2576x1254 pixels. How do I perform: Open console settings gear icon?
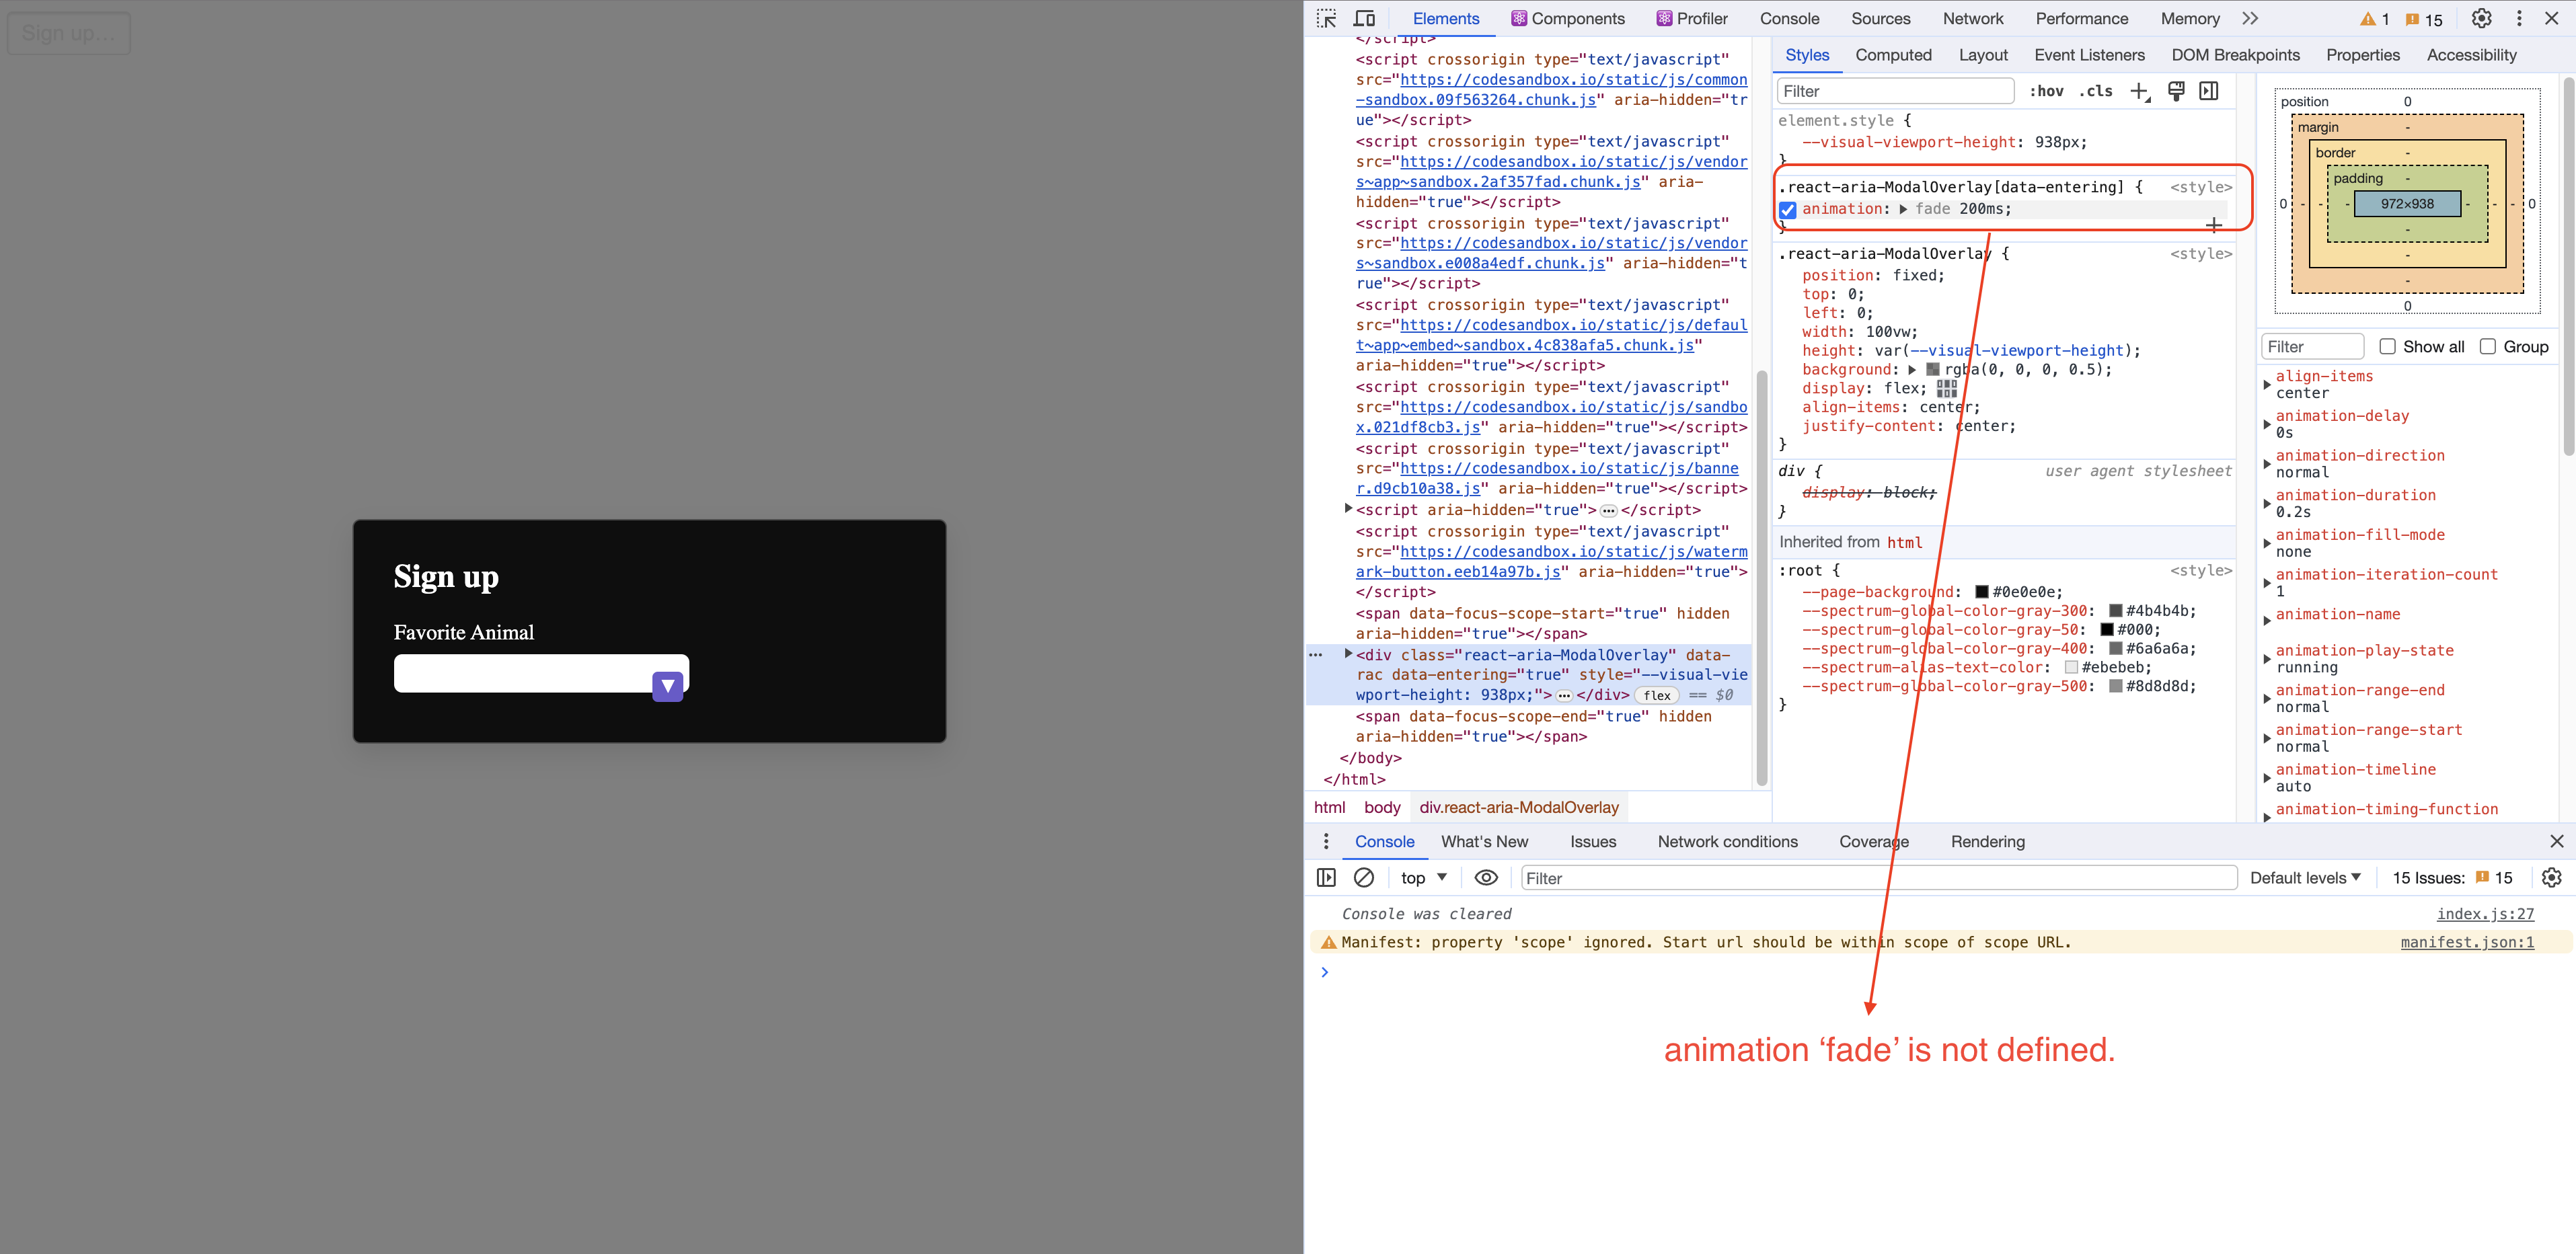[x=2551, y=877]
